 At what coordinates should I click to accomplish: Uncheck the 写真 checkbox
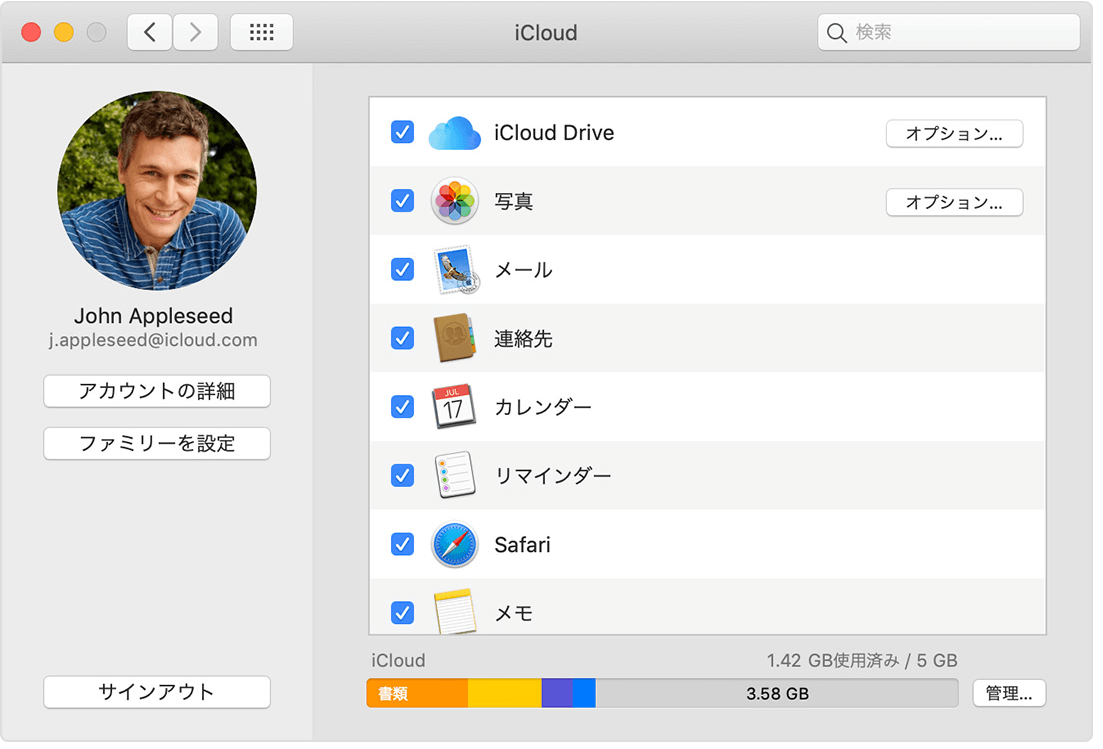[x=402, y=201]
